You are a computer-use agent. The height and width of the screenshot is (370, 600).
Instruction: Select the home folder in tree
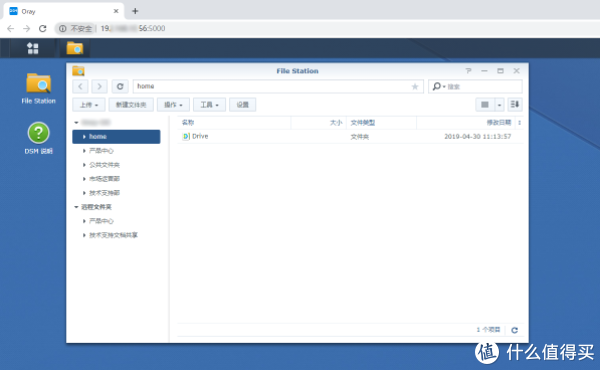[x=116, y=137]
